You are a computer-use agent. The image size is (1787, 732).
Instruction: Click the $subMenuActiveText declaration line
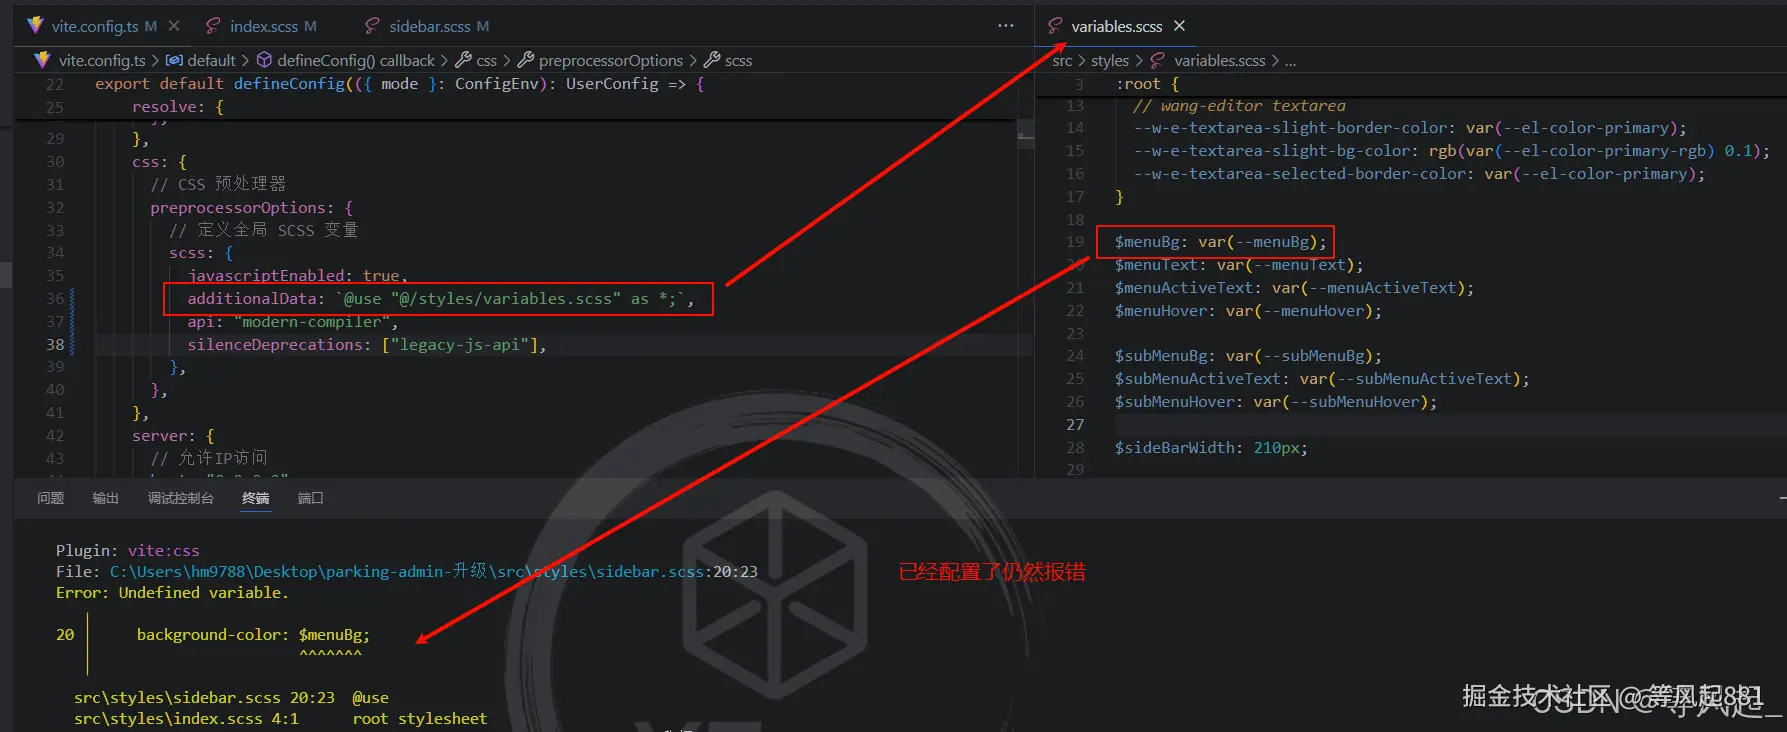point(1322,378)
